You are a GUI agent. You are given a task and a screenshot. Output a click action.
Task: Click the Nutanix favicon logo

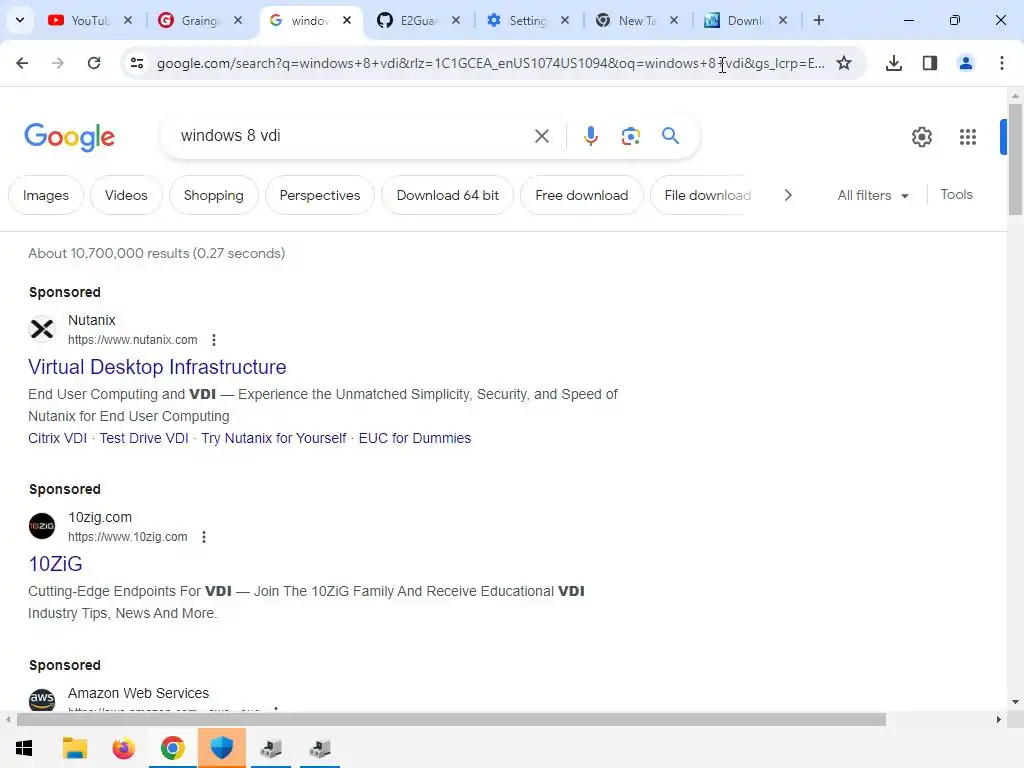click(42, 328)
